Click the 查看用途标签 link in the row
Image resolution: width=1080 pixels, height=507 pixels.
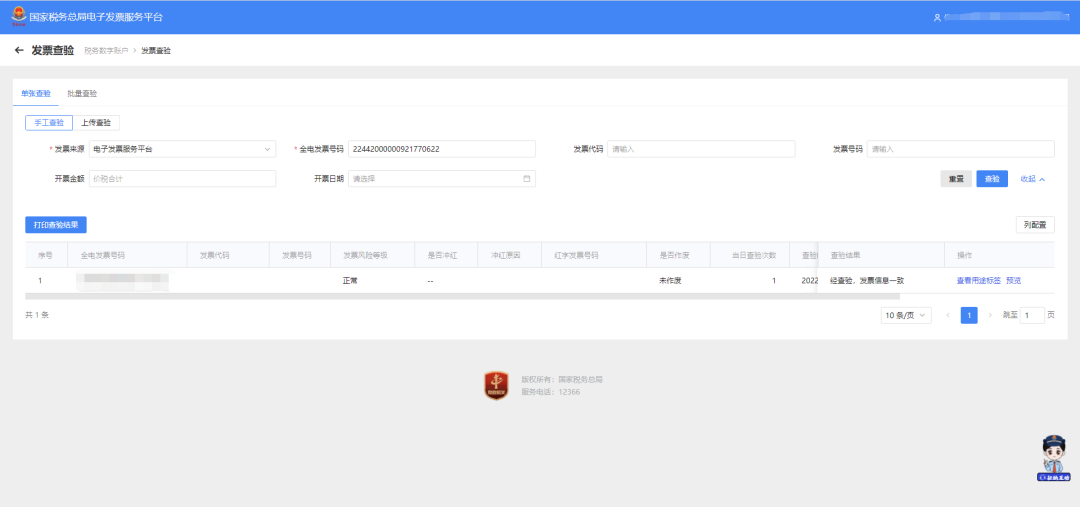coord(978,281)
